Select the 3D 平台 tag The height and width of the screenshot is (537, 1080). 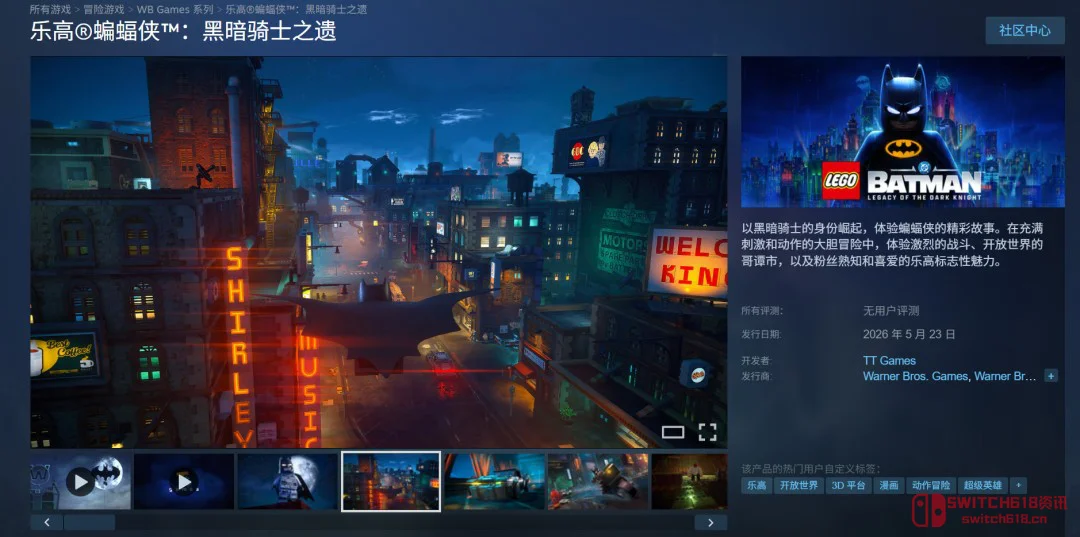848,485
